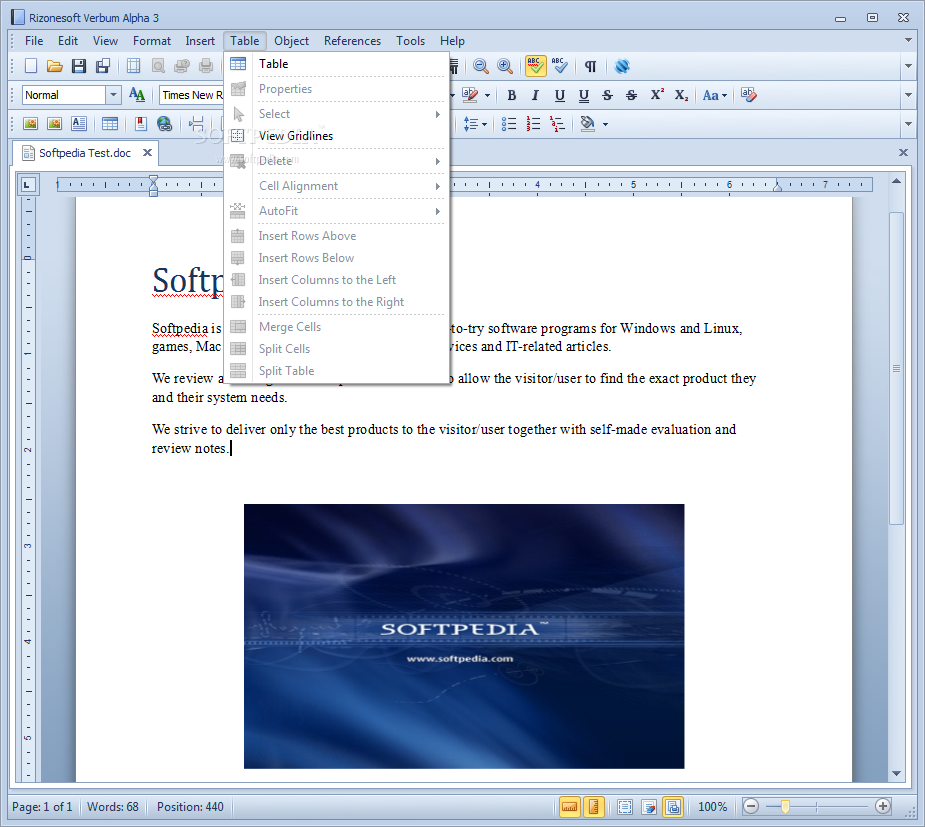Open the Tools menu
This screenshot has width=925, height=827.
coord(410,41)
